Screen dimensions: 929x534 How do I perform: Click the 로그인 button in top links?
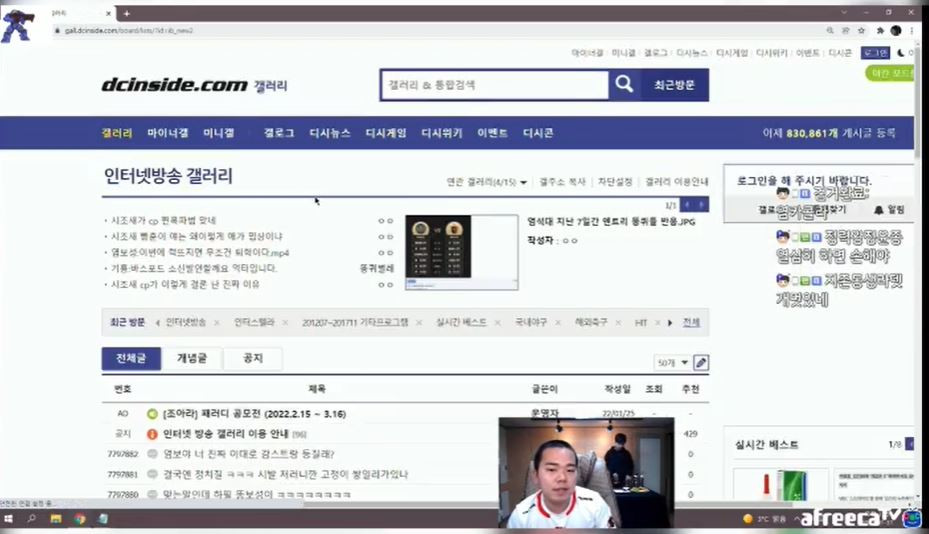(875, 53)
